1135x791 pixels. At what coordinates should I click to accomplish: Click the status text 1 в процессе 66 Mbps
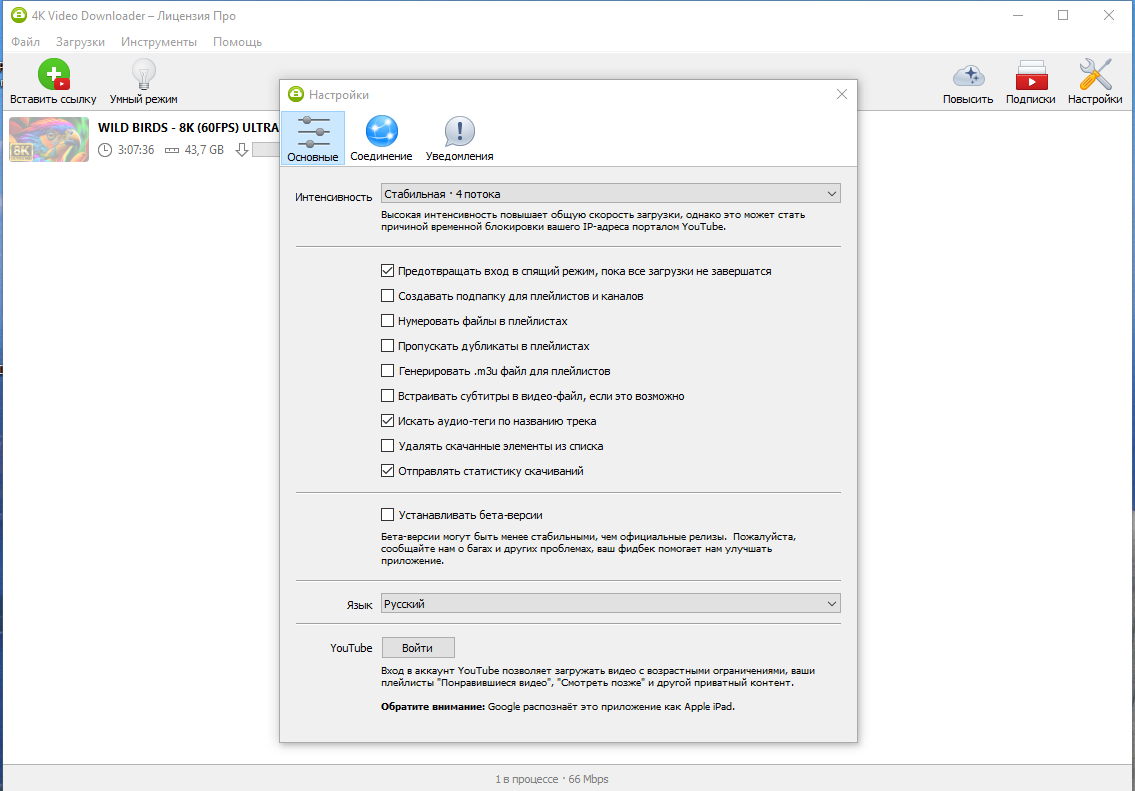(x=552, y=779)
